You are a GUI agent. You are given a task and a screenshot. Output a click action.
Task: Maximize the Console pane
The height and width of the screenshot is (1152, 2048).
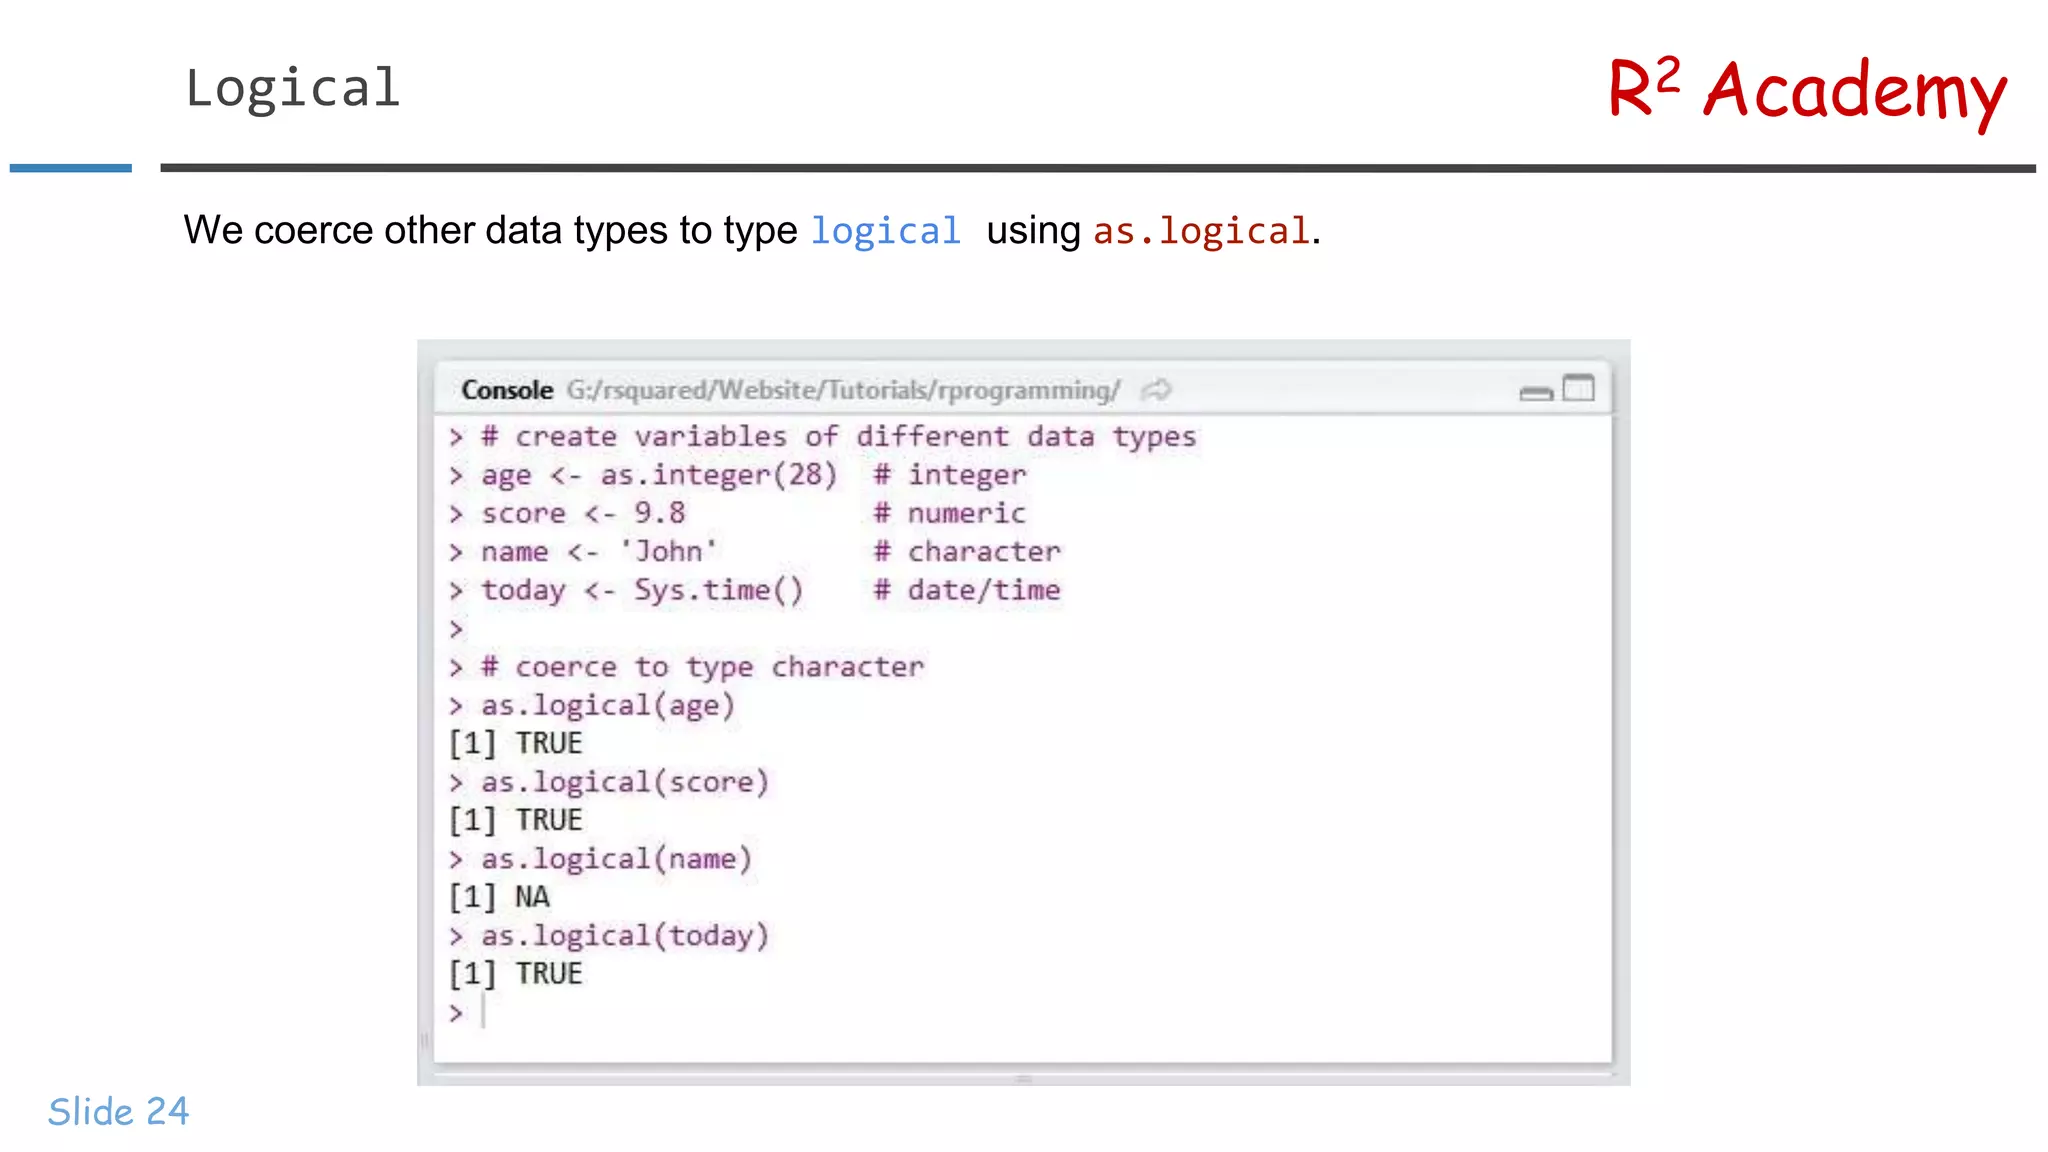pos(1578,388)
